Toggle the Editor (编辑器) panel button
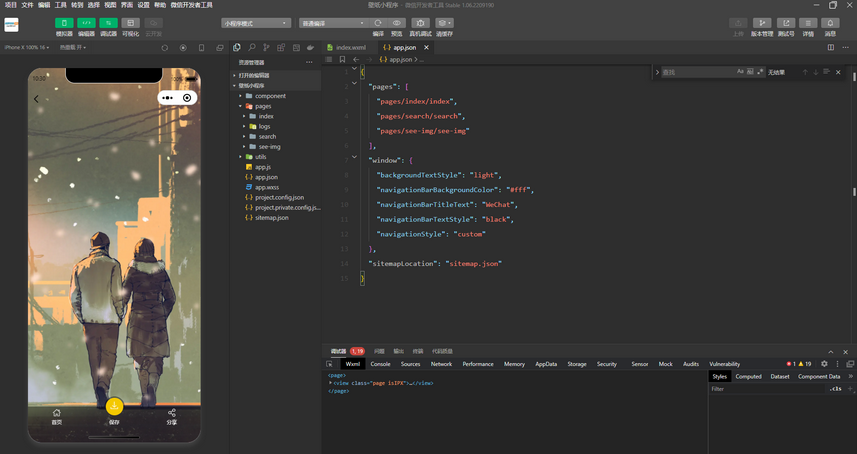The image size is (857, 454). tap(86, 23)
